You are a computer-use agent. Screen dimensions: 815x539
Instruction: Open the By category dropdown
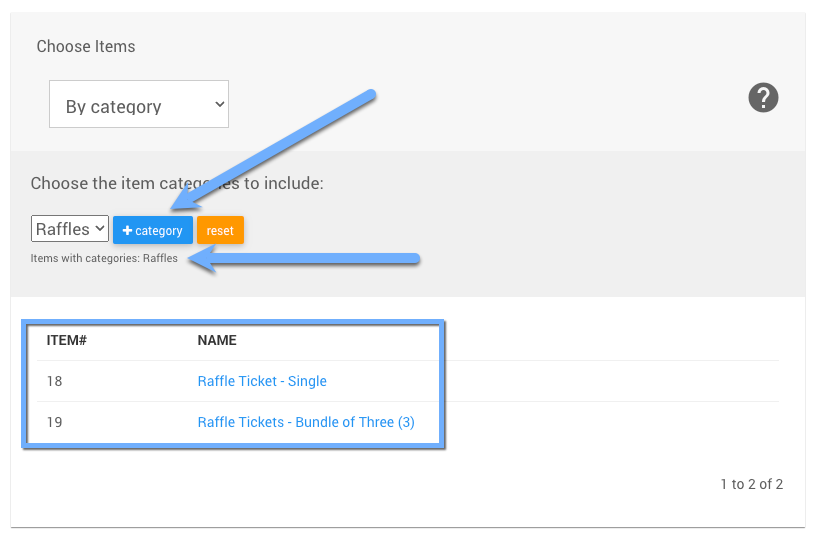tap(138, 105)
